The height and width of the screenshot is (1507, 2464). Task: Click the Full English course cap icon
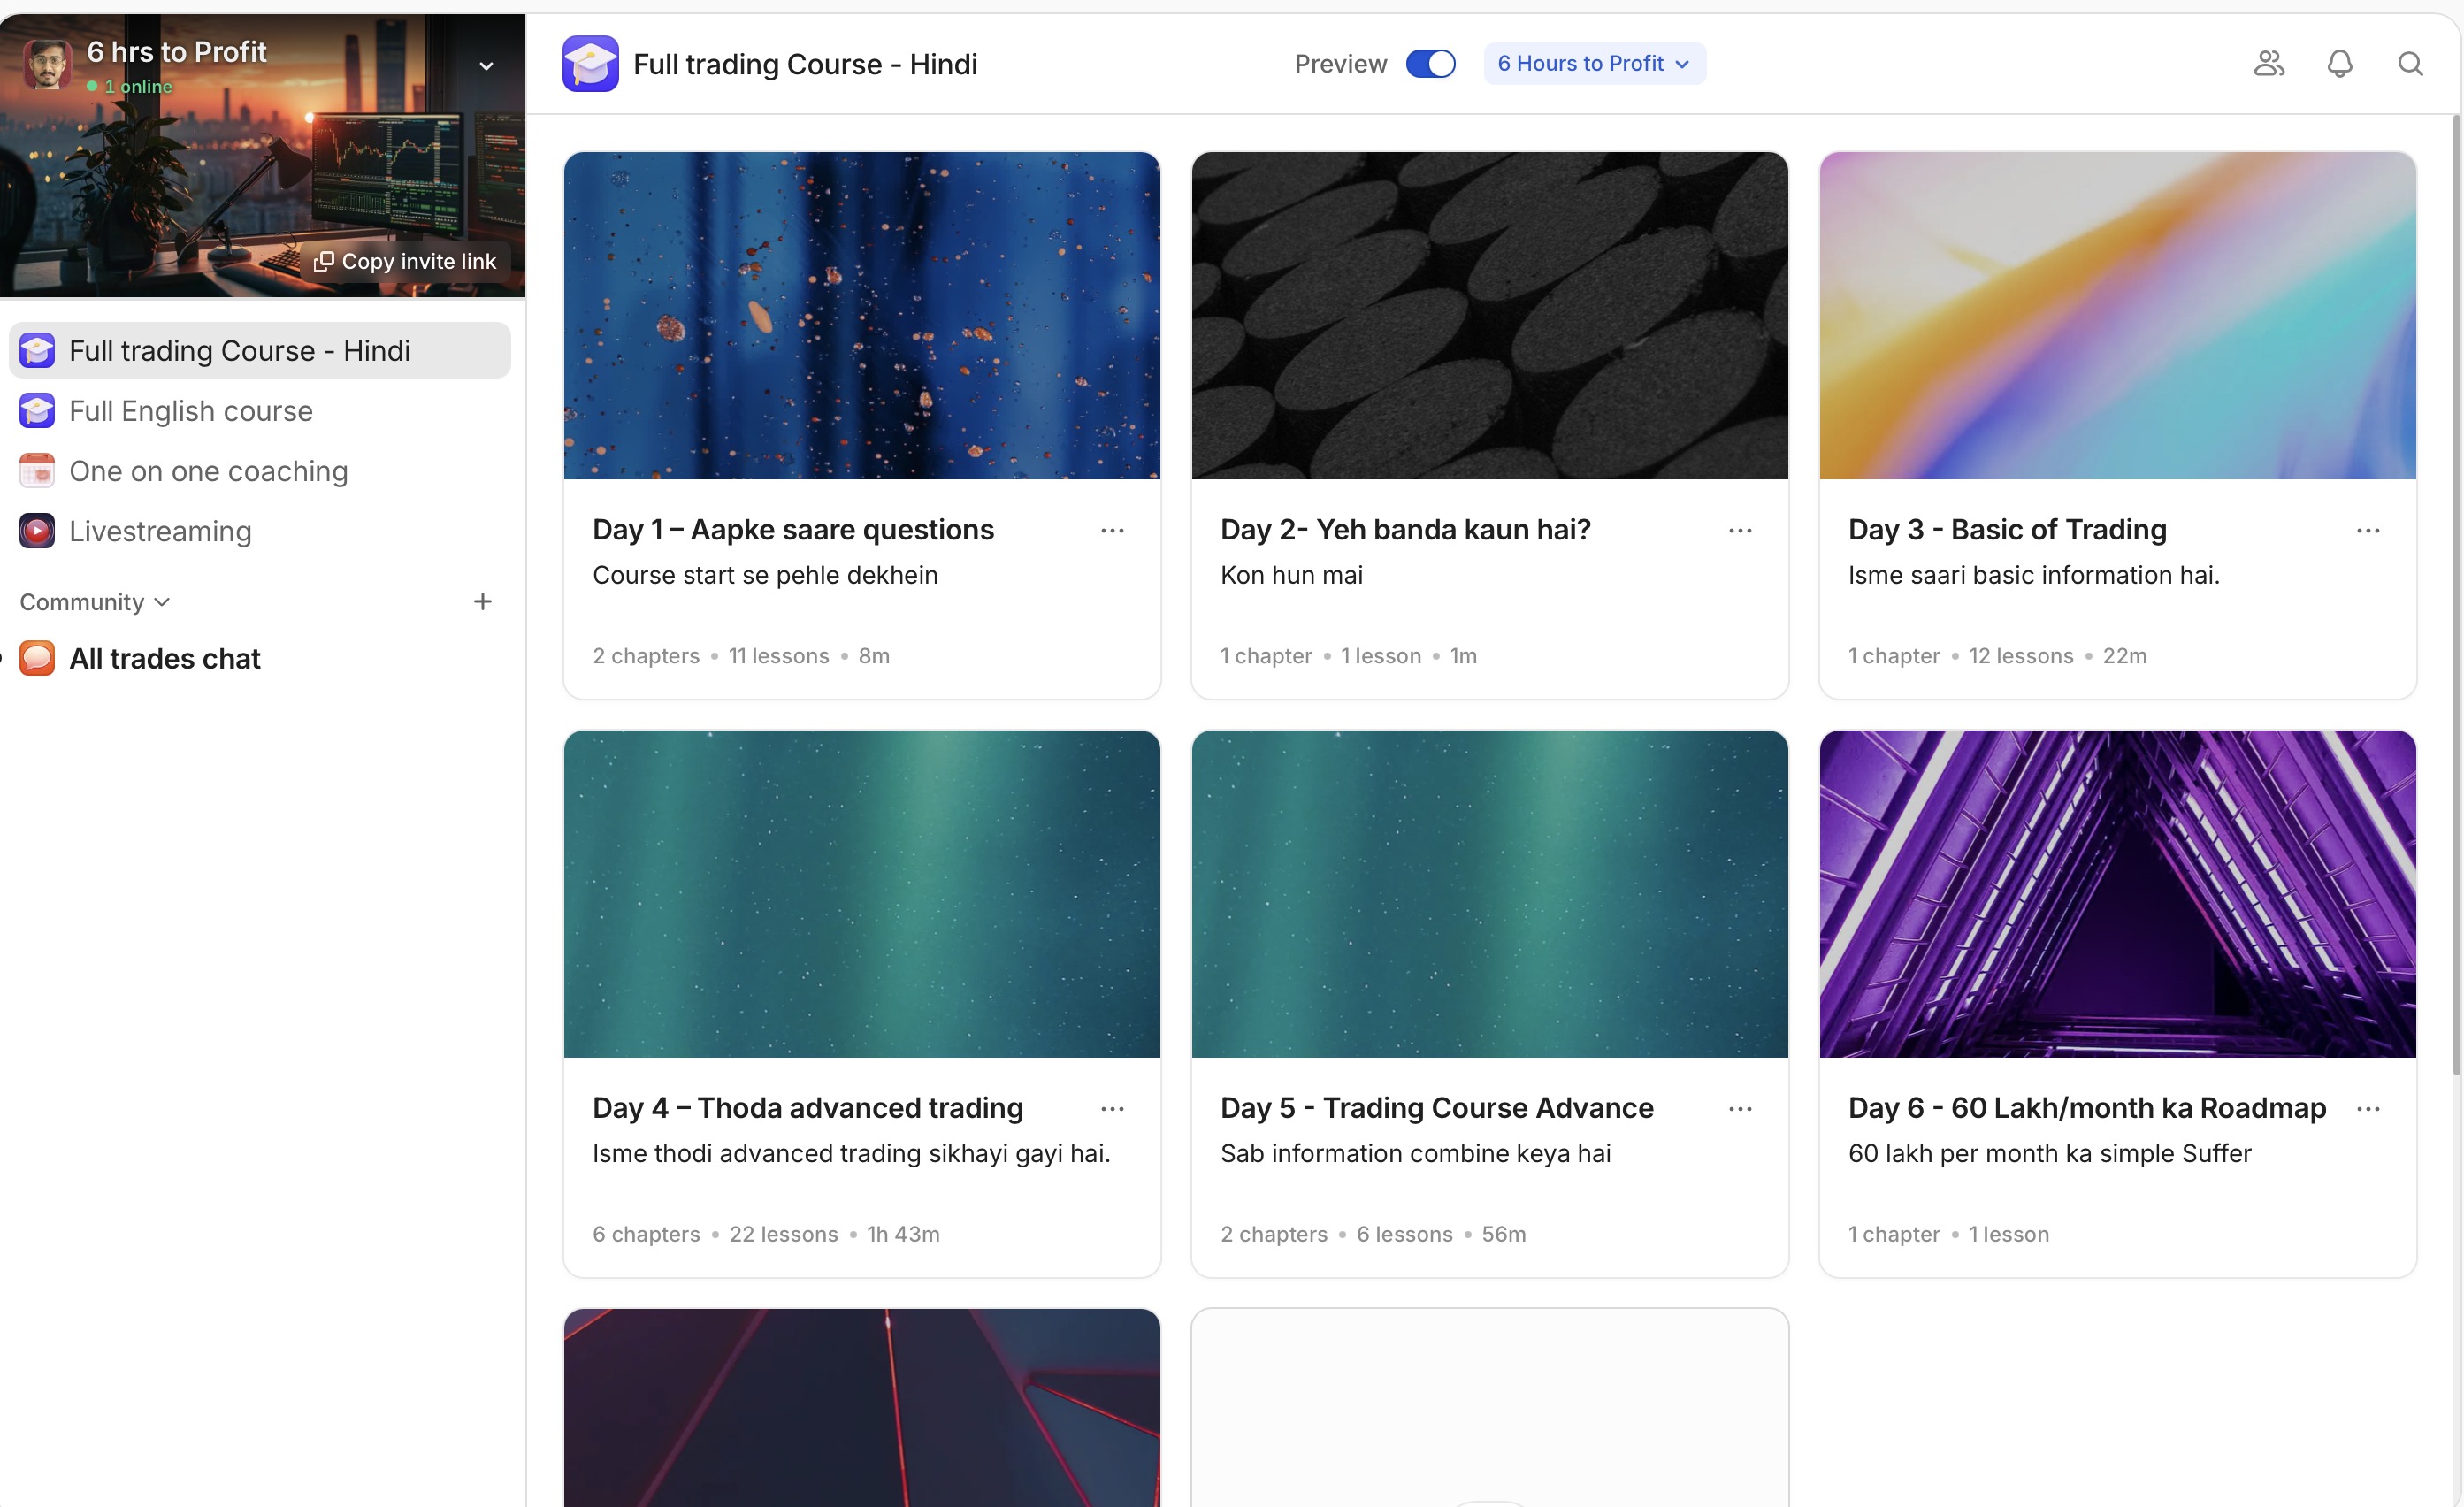(x=37, y=411)
